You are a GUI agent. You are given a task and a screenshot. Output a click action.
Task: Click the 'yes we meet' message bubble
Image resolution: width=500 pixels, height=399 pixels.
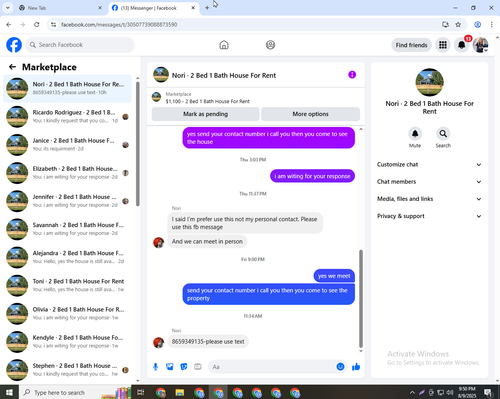(334, 276)
